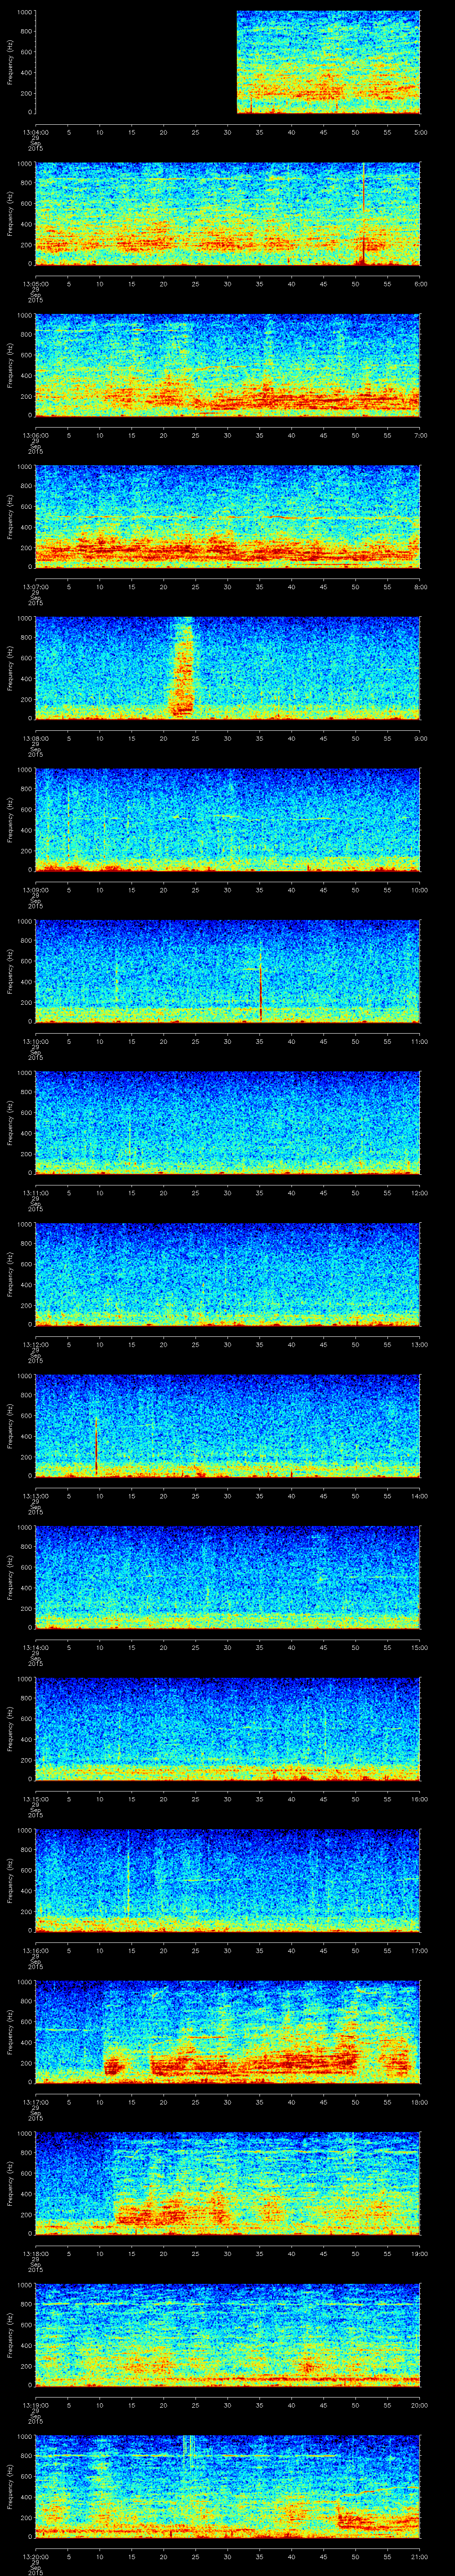Open the spectrogram panel starting at 13:04:00

(x=227, y=62)
